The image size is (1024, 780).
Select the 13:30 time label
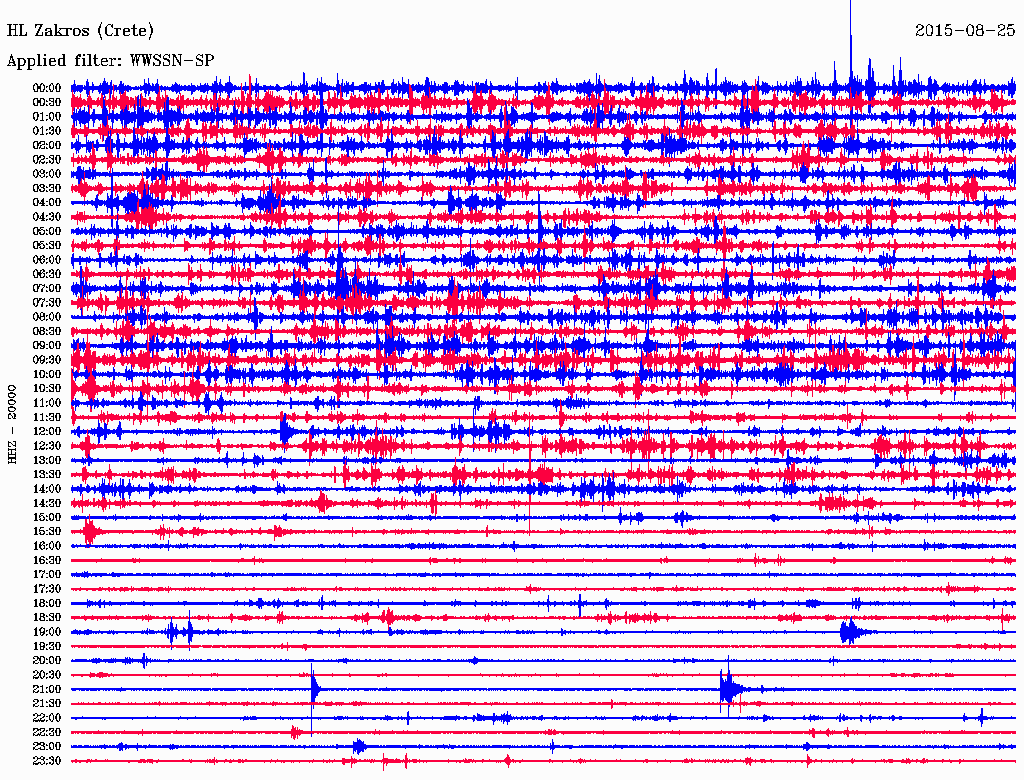coord(47,475)
